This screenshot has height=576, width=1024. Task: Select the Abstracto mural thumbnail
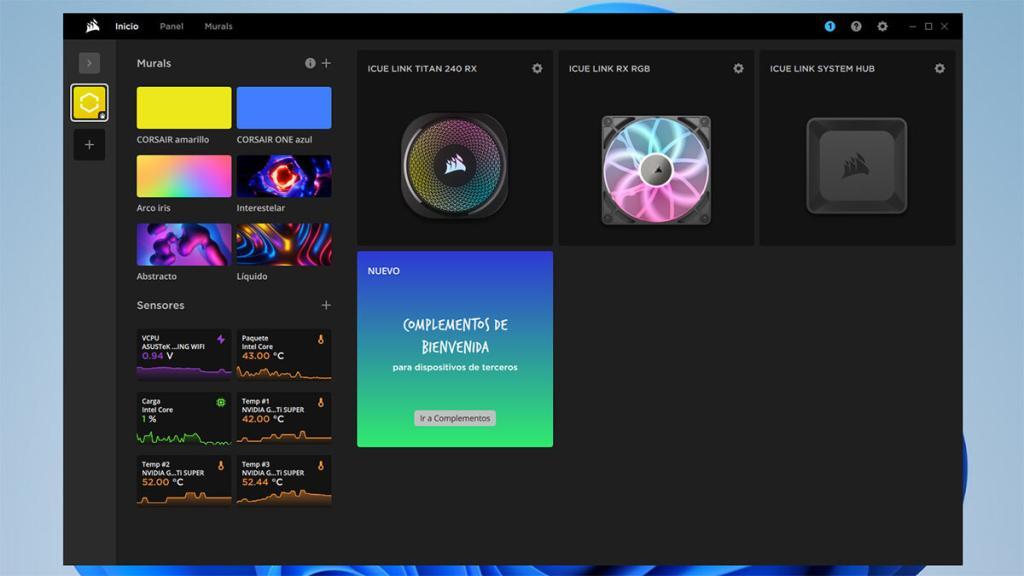click(x=184, y=244)
